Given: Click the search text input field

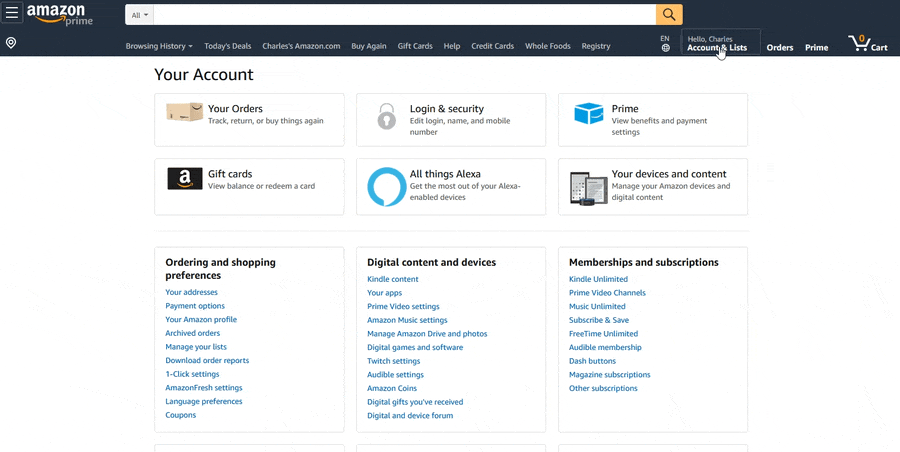Looking at the screenshot, I should click(x=405, y=15).
